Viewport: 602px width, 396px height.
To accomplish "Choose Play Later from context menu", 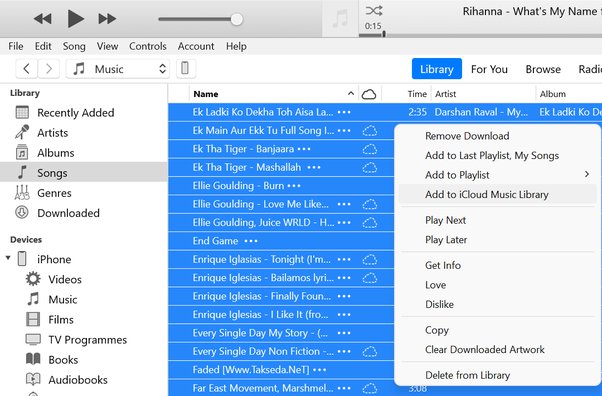I will tap(498, 240).
